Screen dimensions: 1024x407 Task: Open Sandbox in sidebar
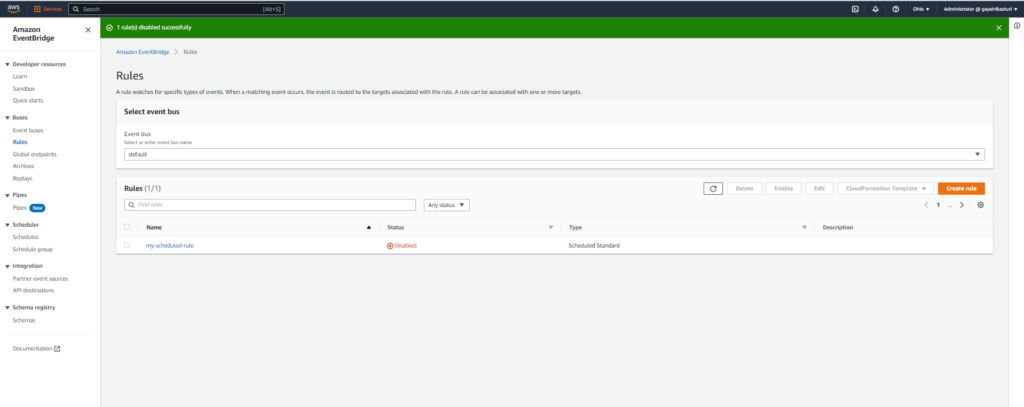pos(24,88)
